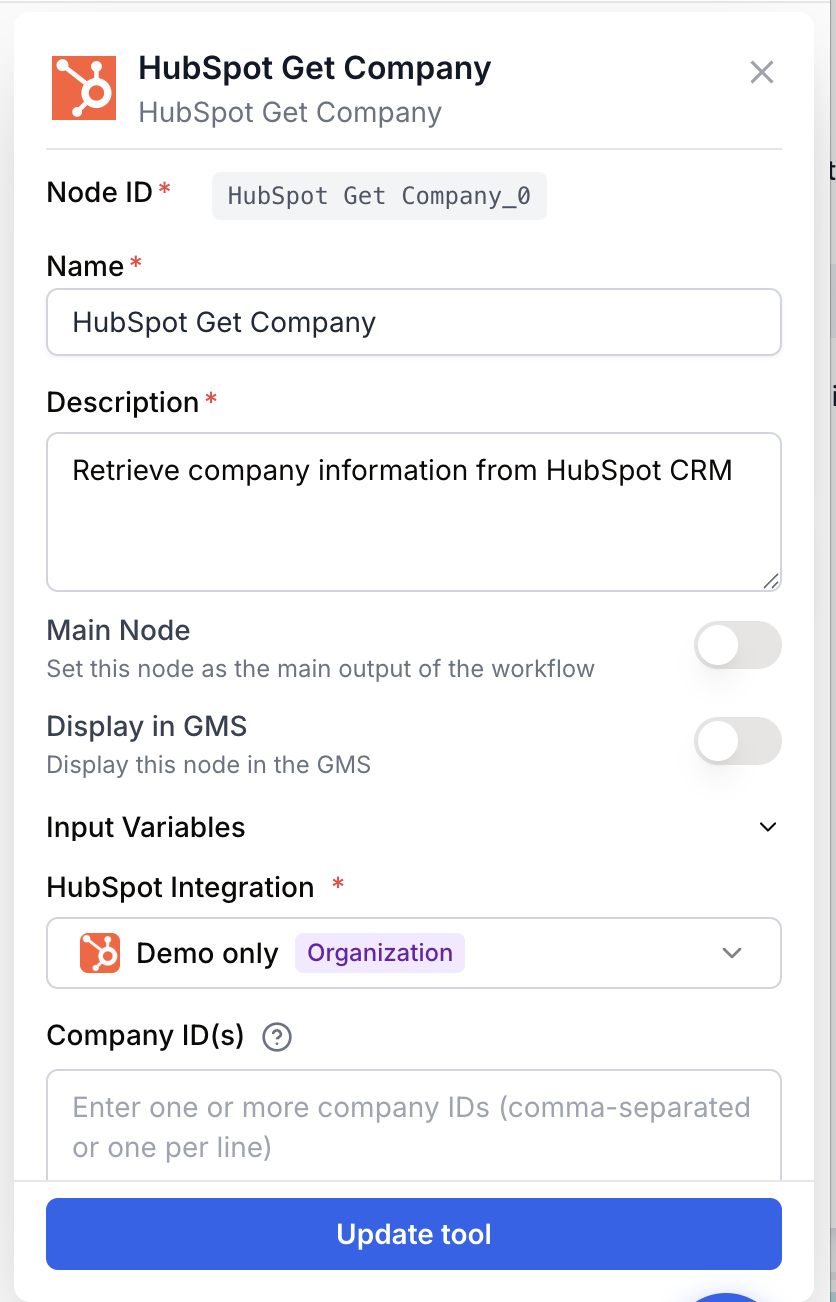Expand the Input Variables section
Viewport: 836px width, 1302px height.
(x=768, y=827)
